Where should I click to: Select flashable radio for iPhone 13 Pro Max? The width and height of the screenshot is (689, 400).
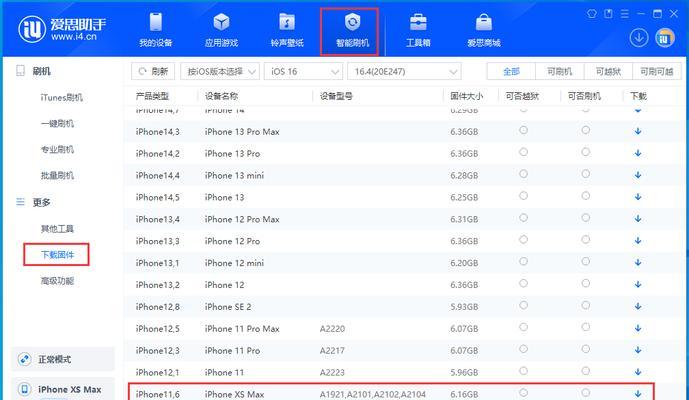[585, 130]
